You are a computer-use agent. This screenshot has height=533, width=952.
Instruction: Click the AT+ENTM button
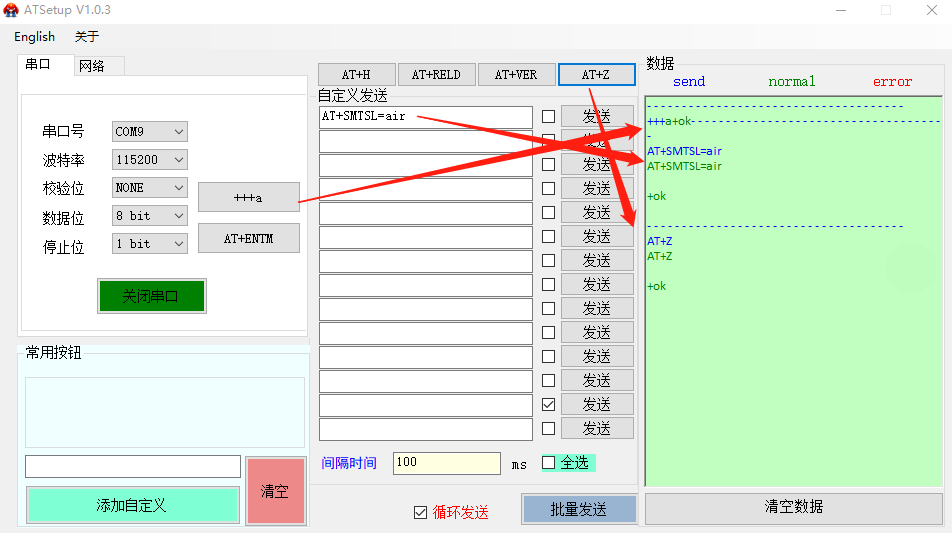coord(248,239)
